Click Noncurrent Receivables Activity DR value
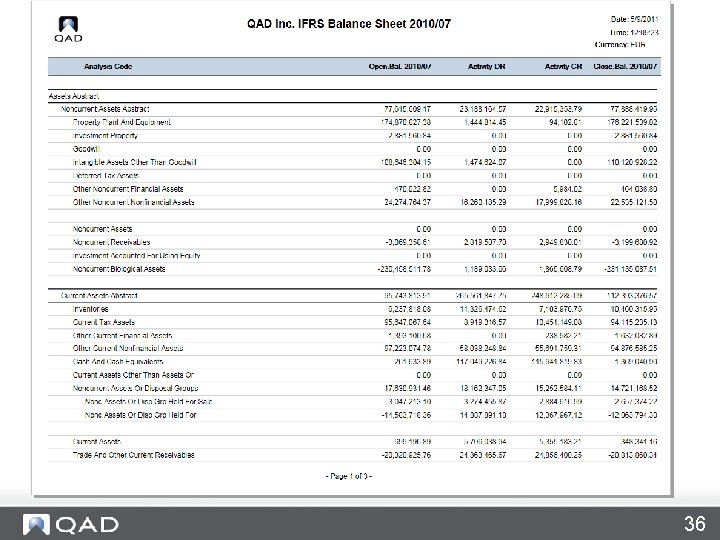 (x=485, y=242)
